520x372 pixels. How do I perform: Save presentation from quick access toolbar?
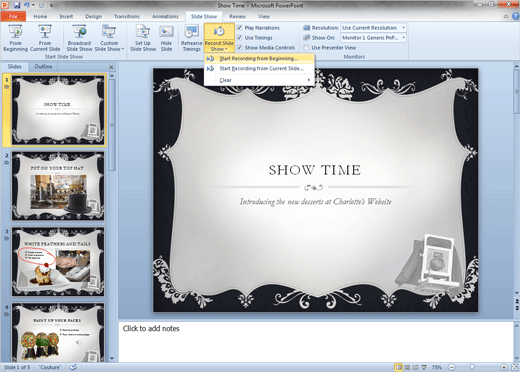point(17,5)
